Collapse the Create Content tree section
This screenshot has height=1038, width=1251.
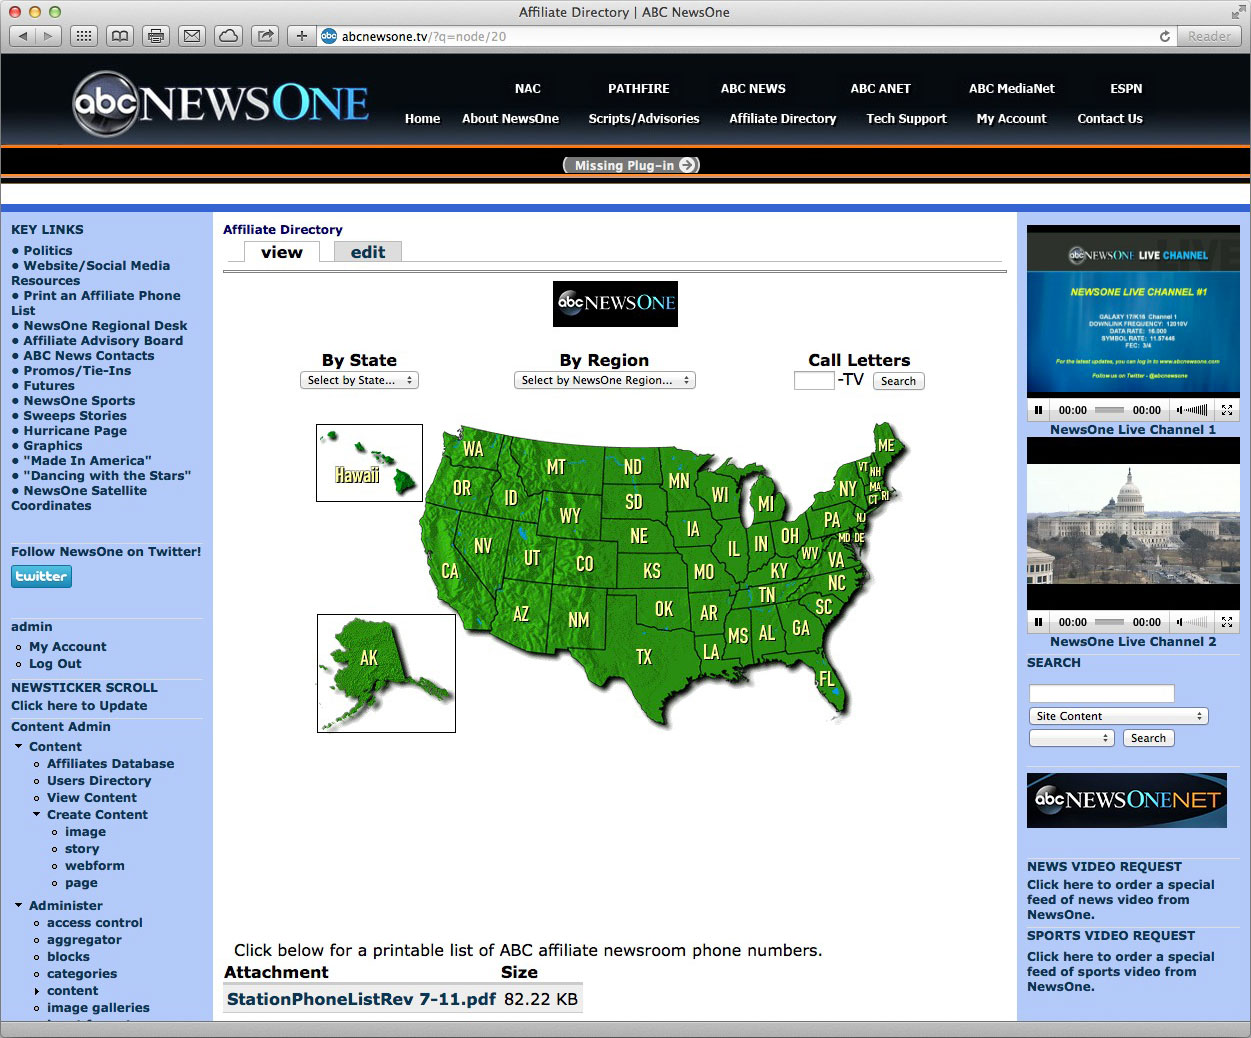tap(37, 814)
